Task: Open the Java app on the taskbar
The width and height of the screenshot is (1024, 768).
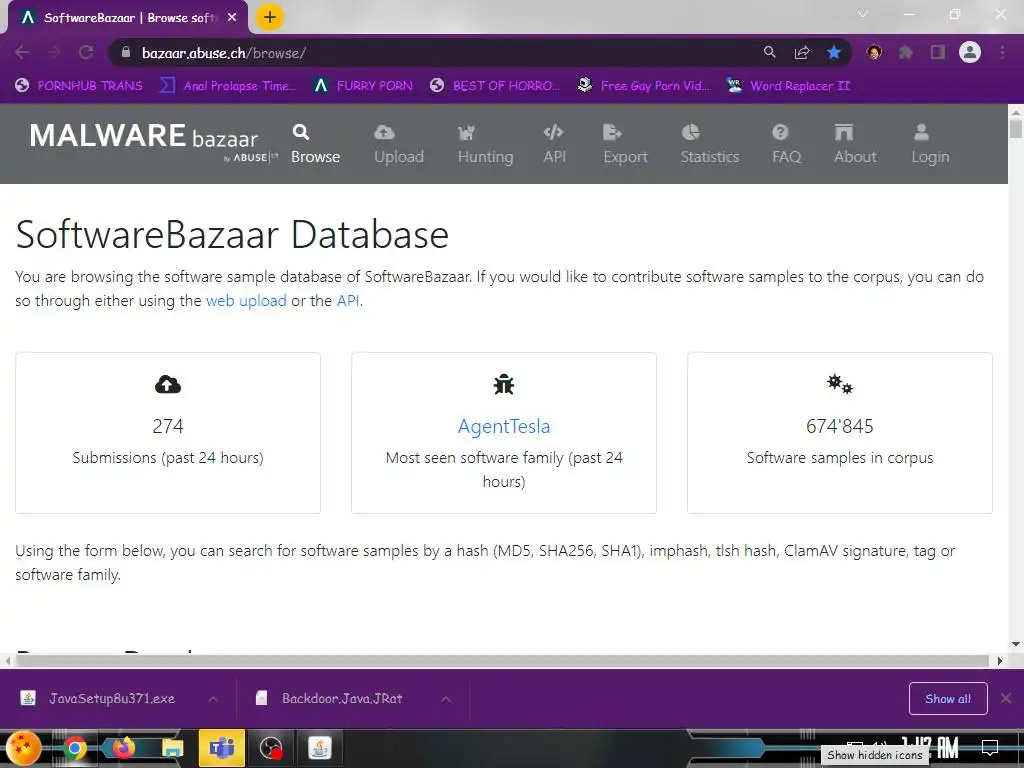Action: click(x=319, y=748)
